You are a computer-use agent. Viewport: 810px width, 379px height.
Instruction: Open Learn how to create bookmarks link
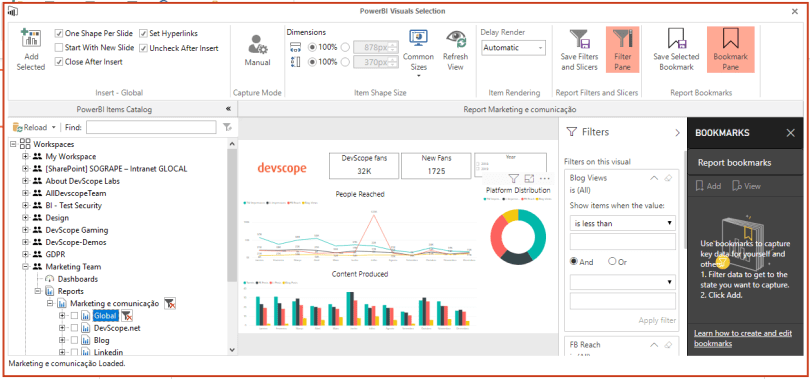click(743, 338)
